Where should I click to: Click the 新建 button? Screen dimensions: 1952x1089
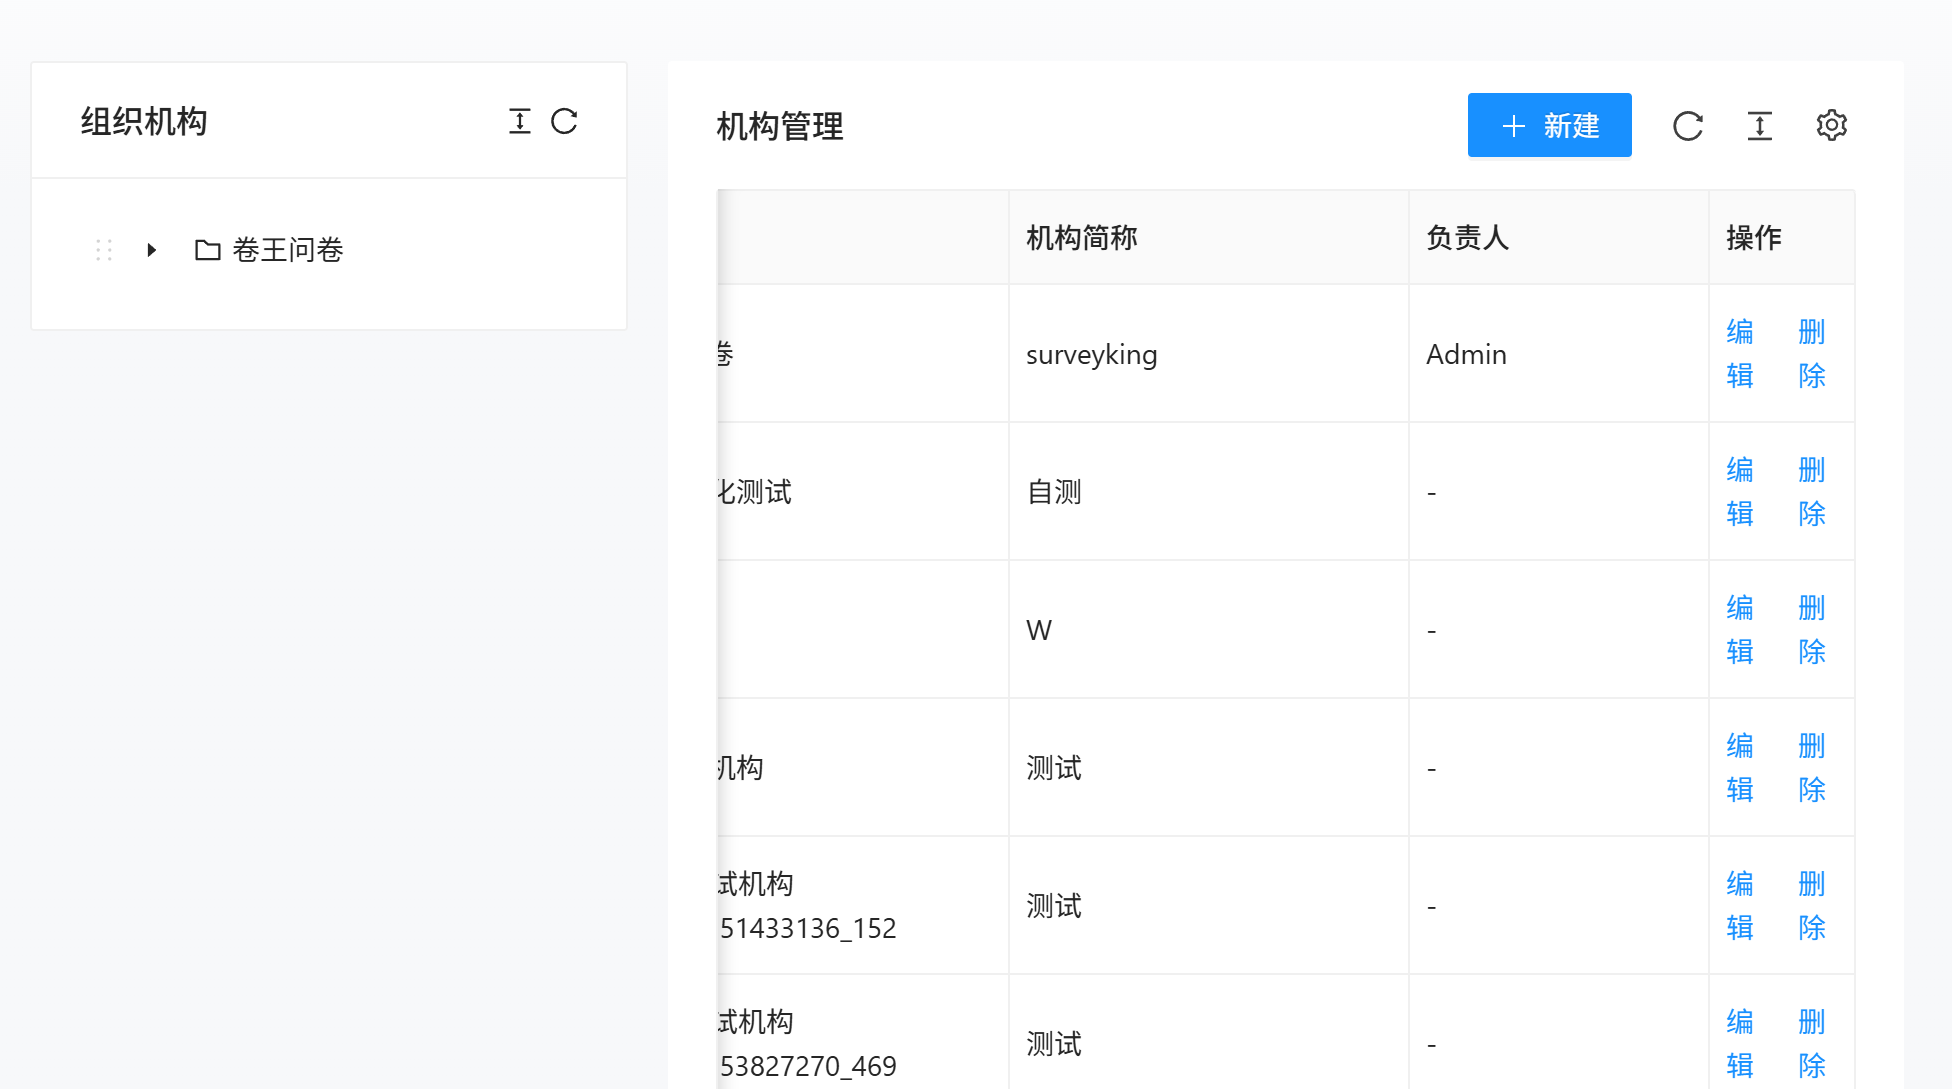[1549, 126]
